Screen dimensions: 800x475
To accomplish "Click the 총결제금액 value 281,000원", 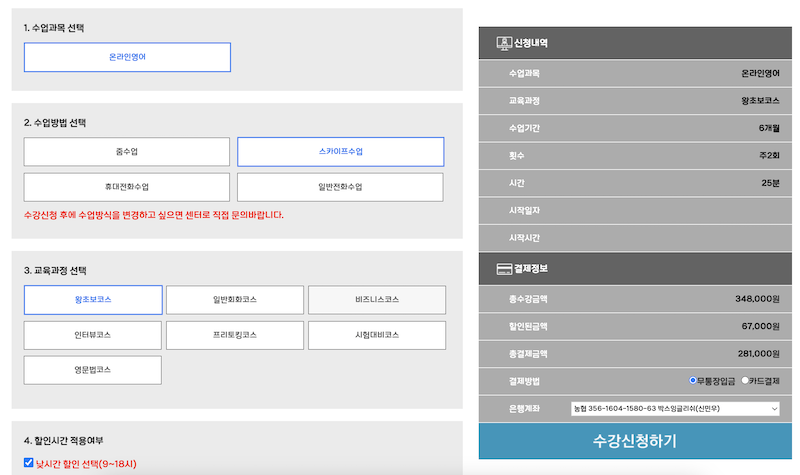I will click(759, 354).
